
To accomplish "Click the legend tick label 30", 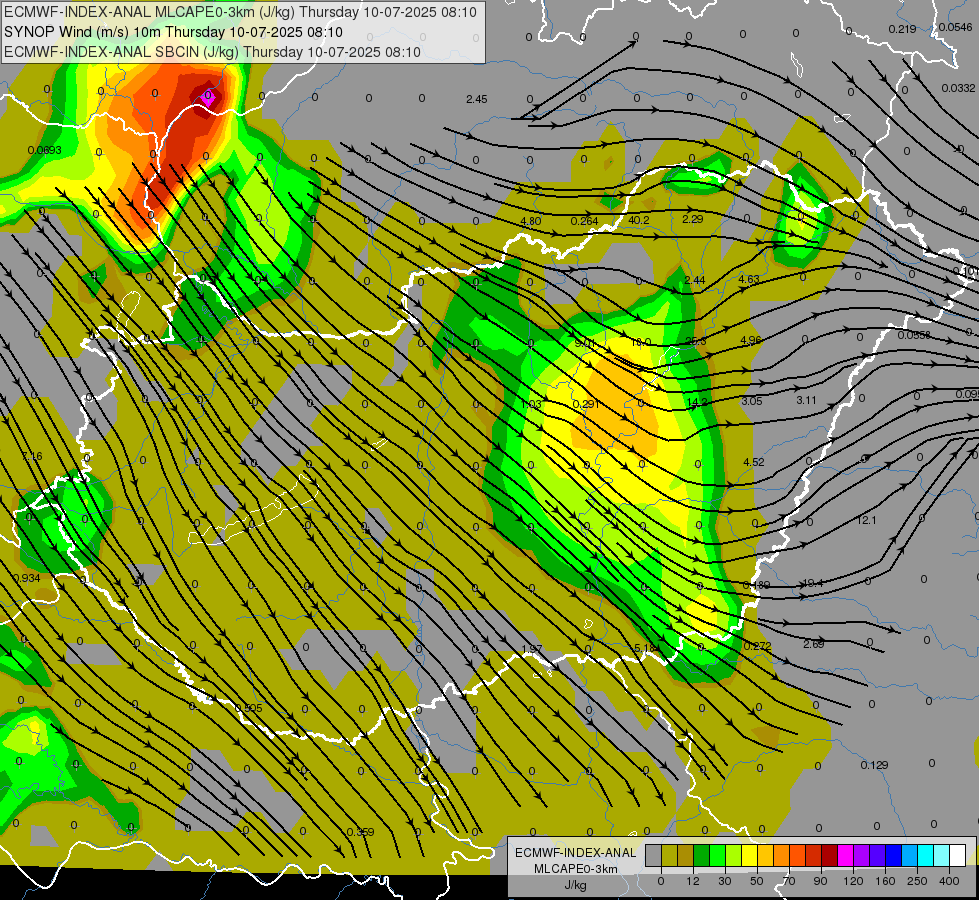I will coord(725,881).
